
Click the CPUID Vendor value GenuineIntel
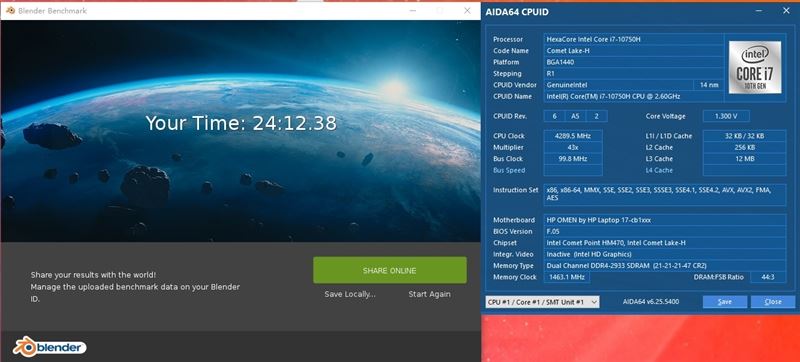[x=618, y=85]
